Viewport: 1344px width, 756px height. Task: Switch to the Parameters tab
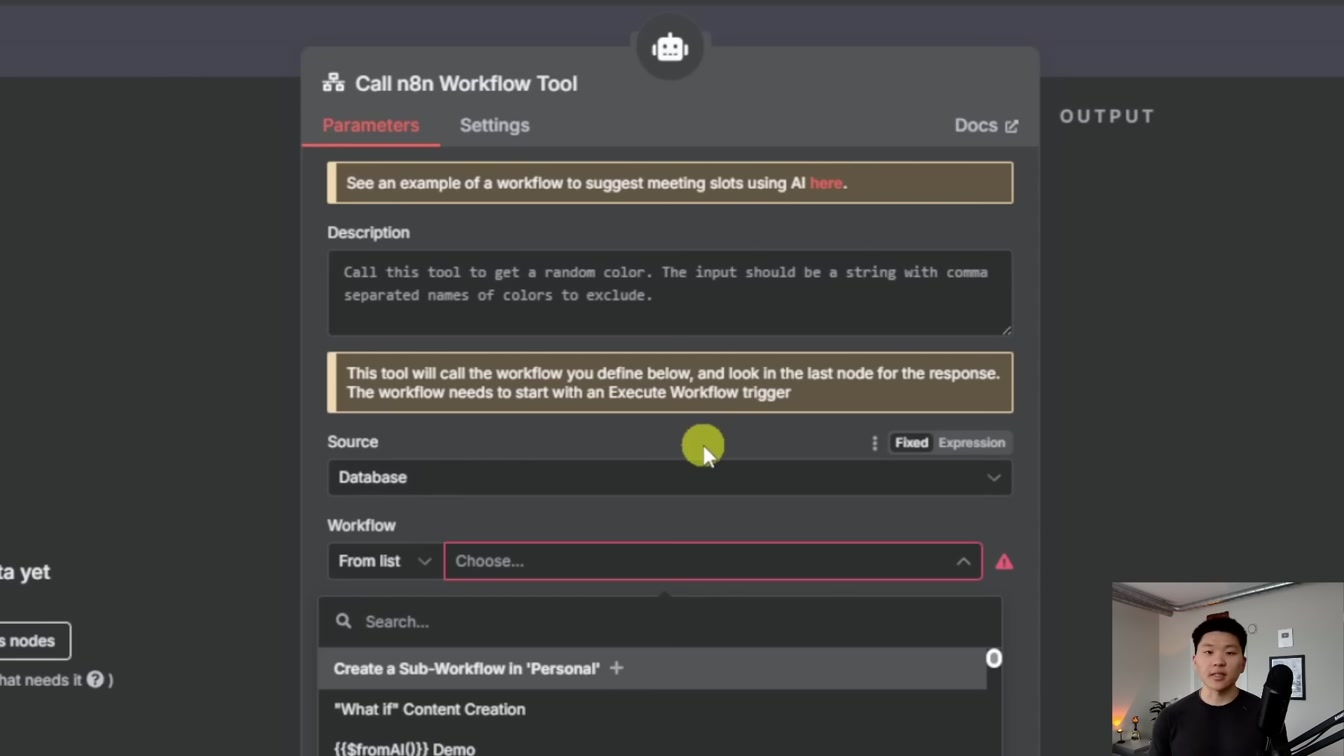pos(370,125)
